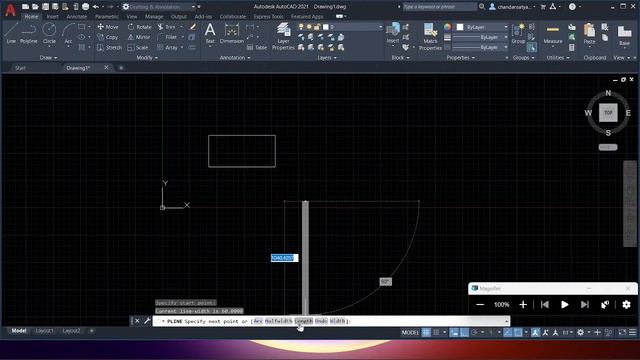Click the Scale tool
640x360 pixels.
click(x=138, y=48)
